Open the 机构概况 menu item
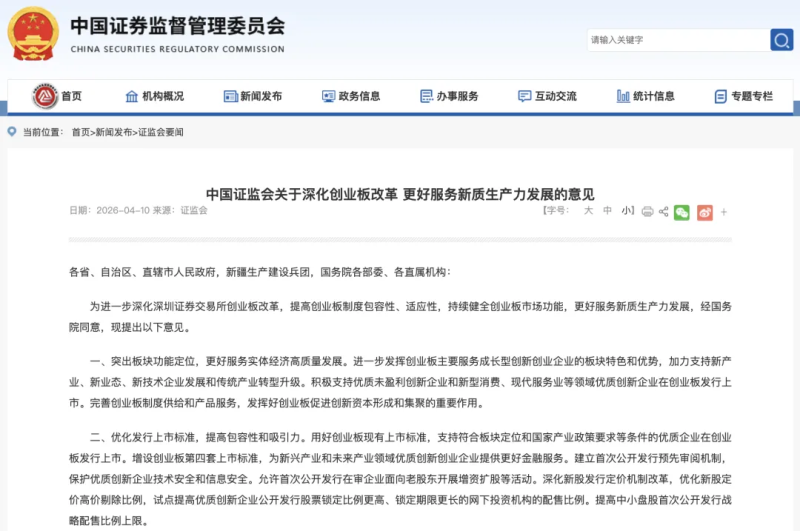 (163, 96)
